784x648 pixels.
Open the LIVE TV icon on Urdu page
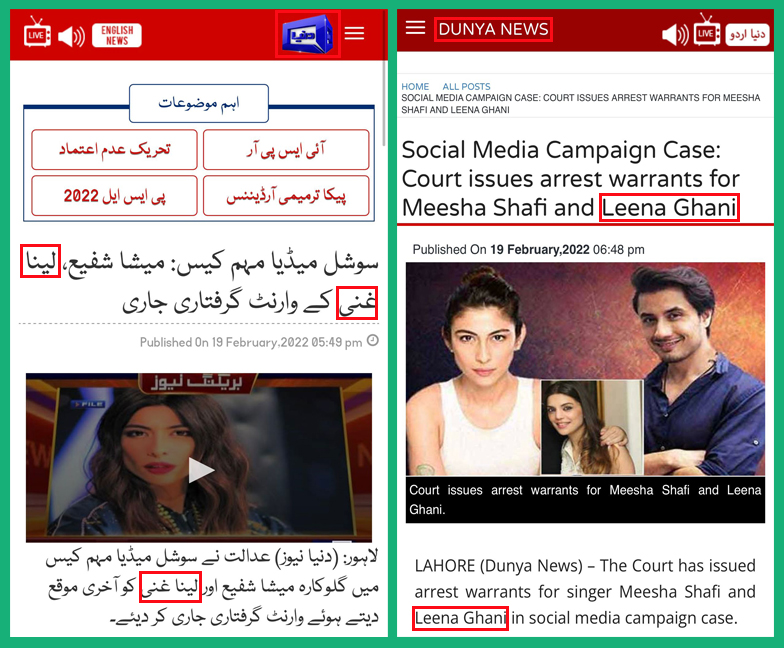tap(37, 32)
